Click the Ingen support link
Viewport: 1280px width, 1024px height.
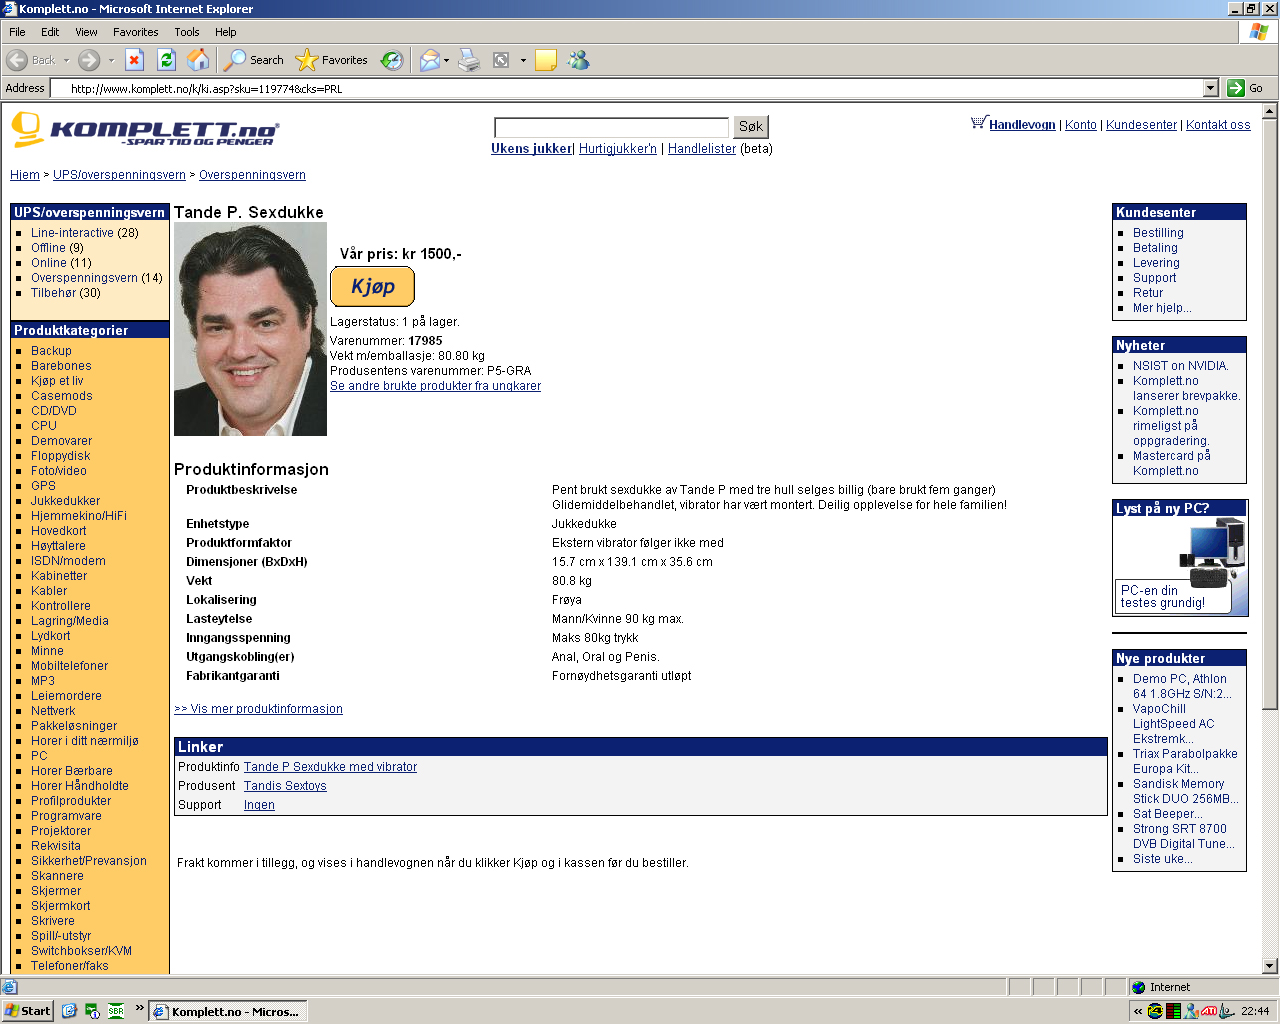(x=259, y=805)
